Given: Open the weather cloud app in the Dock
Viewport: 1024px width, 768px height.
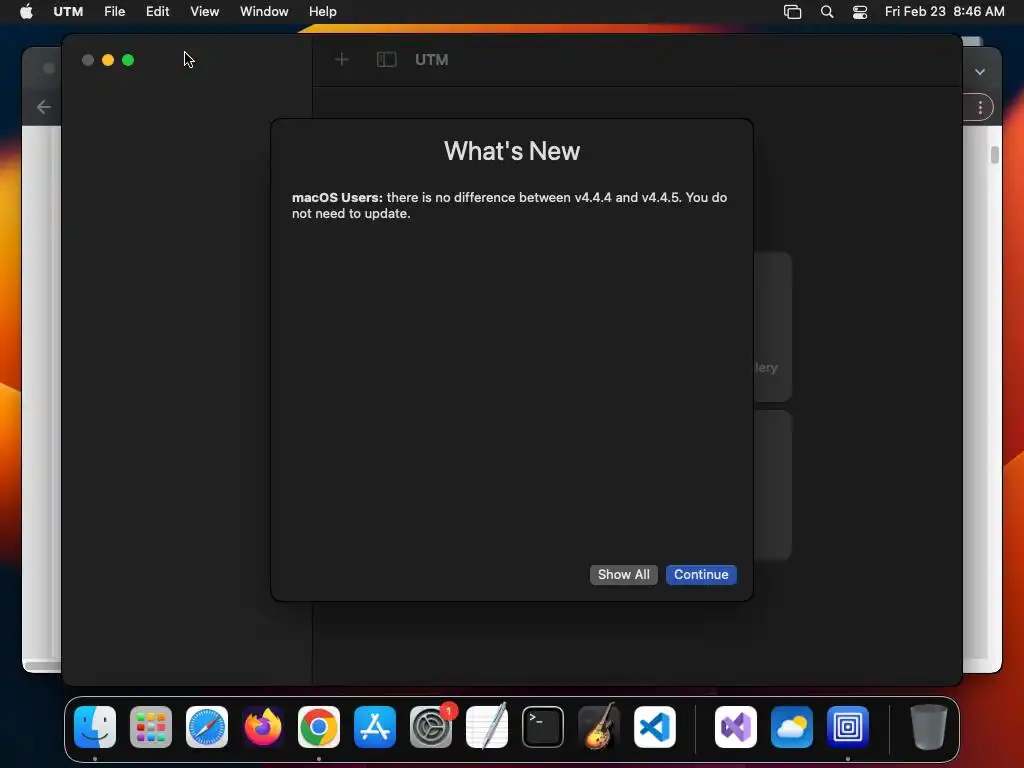Looking at the screenshot, I should pyautogui.click(x=792, y=727).
